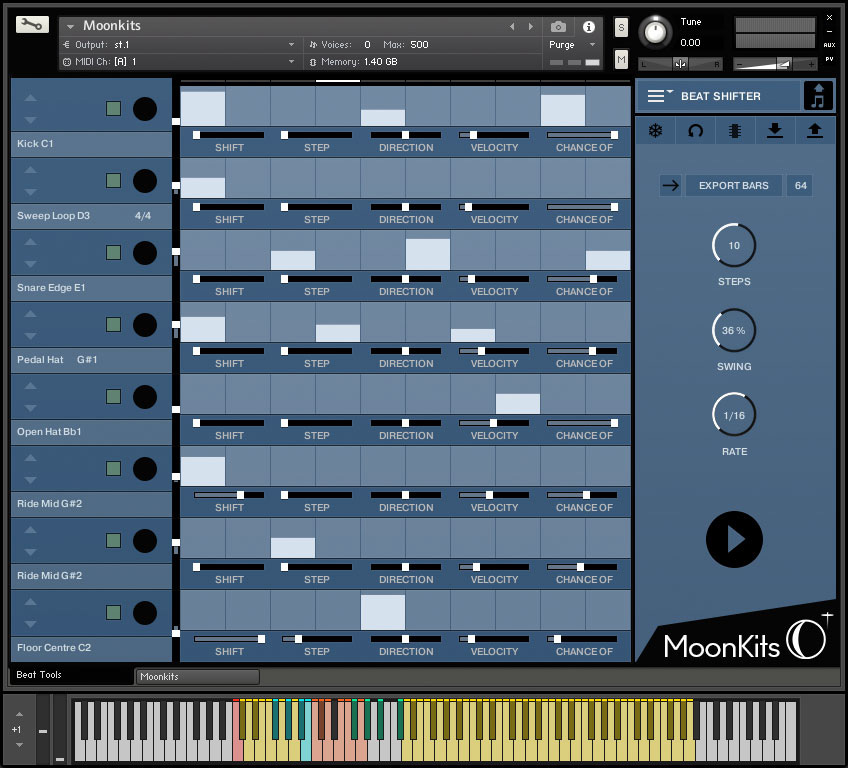Click the download/load preset icon
848x768 pixels.
pos(775,130)
